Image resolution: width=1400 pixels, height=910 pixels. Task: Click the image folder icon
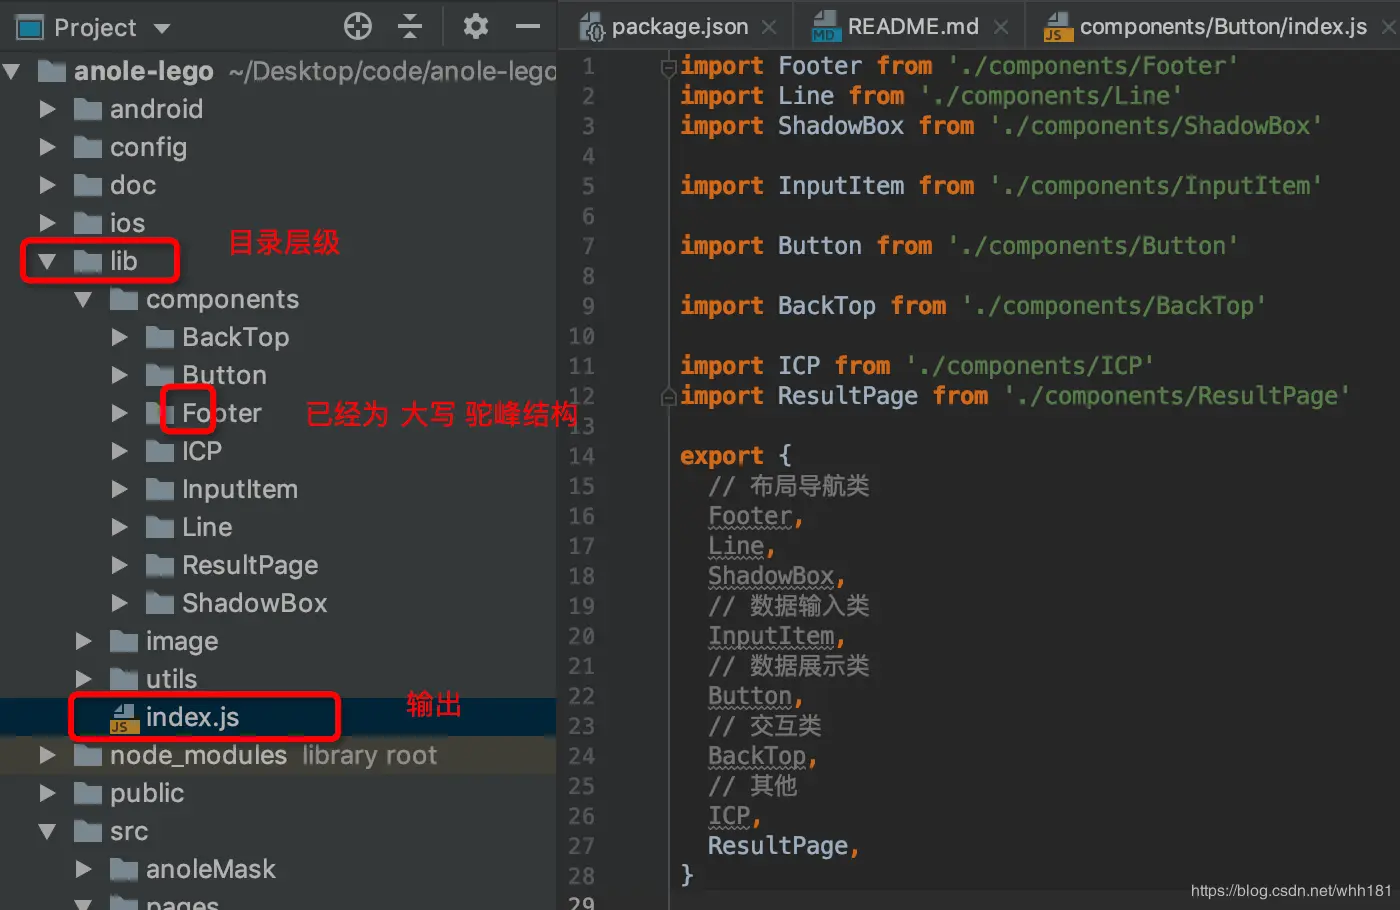point(124,641)
